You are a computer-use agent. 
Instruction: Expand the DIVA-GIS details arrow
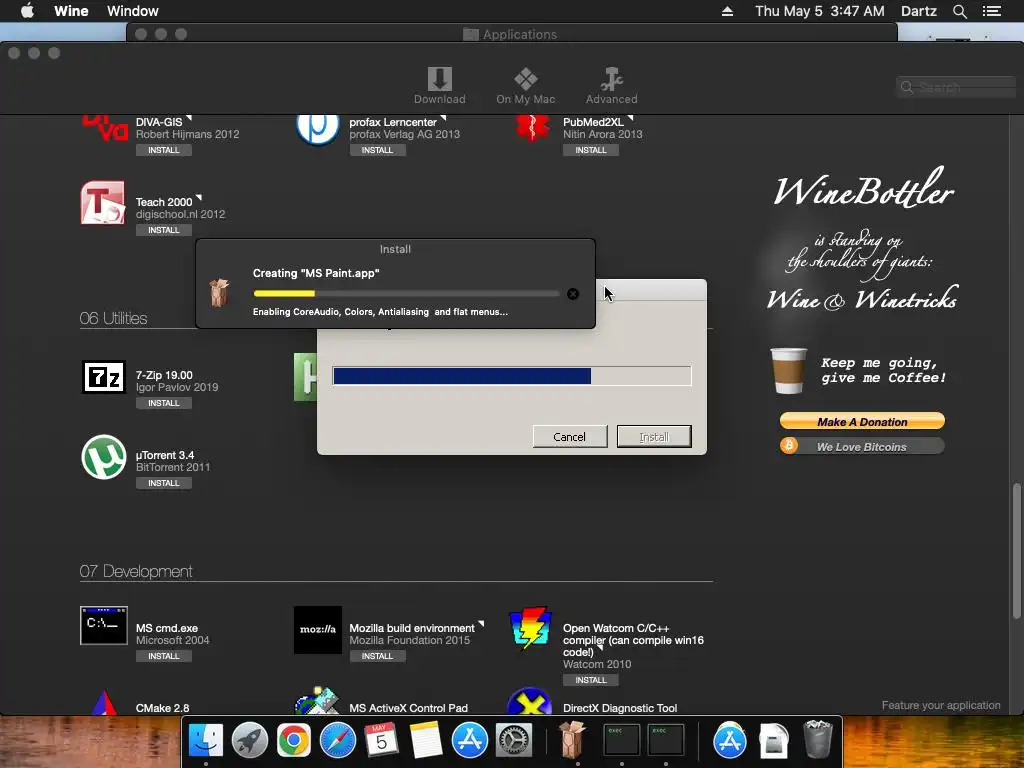pos(189,118)
